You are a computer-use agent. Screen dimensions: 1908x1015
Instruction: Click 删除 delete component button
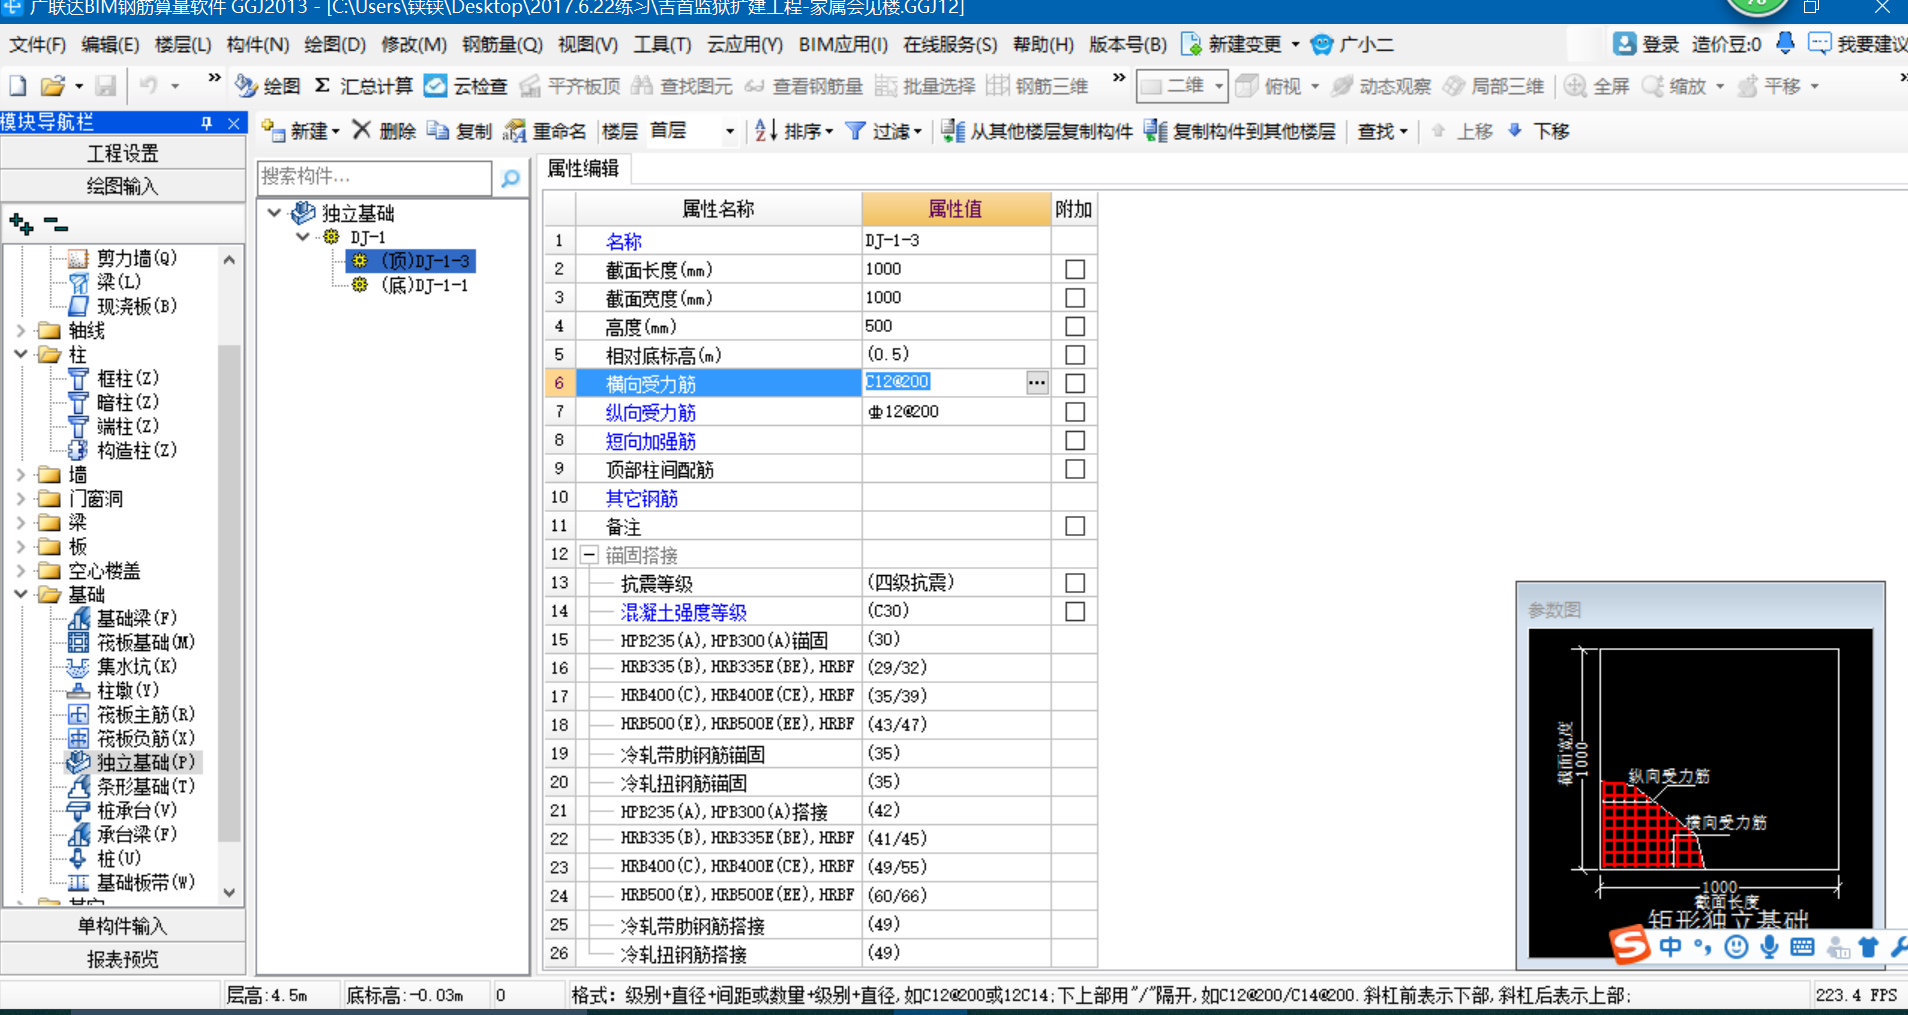coord(384,131)
